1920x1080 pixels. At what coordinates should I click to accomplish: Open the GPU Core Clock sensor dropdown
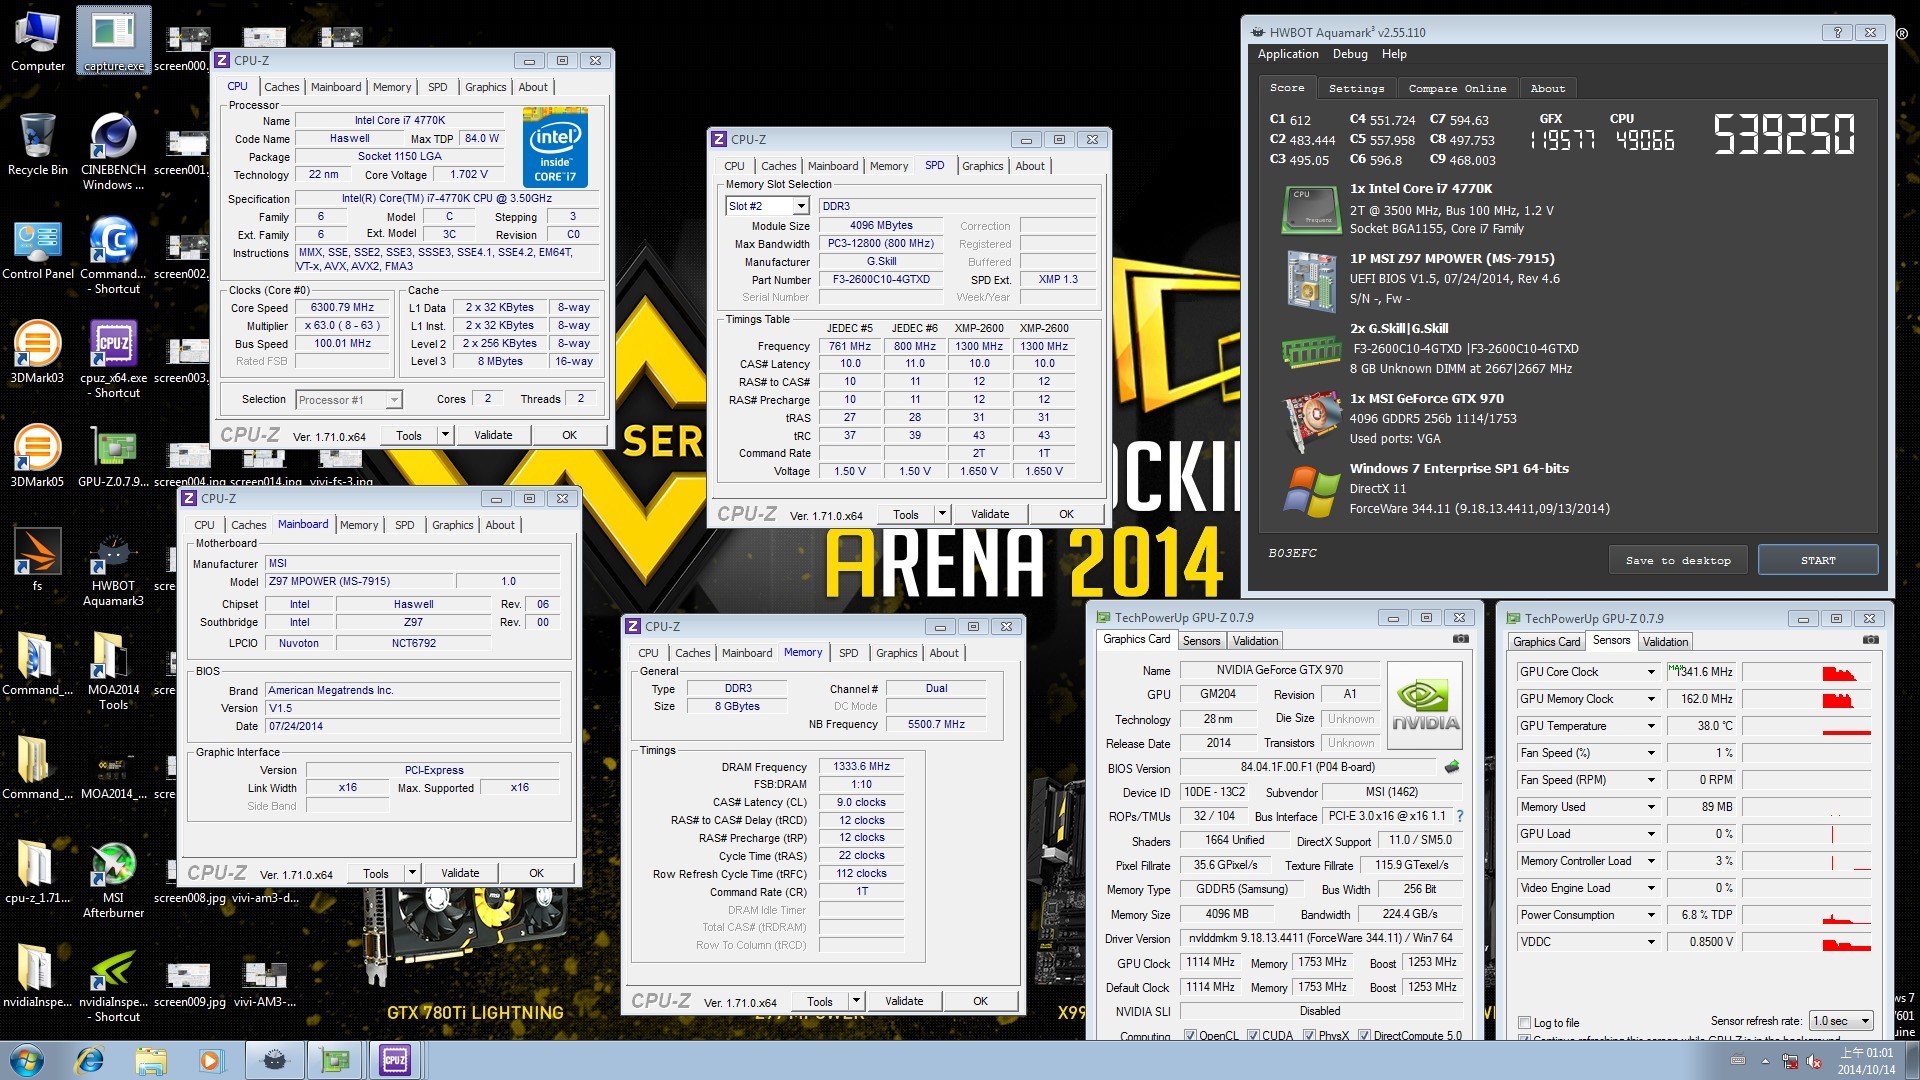point(1651,672)
